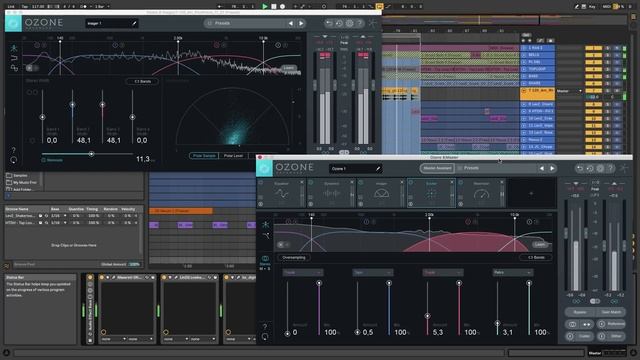Screen dimensions: 640x360
Task: Click the Ozone logo in the Master window
Action: [x=264, y=168]
